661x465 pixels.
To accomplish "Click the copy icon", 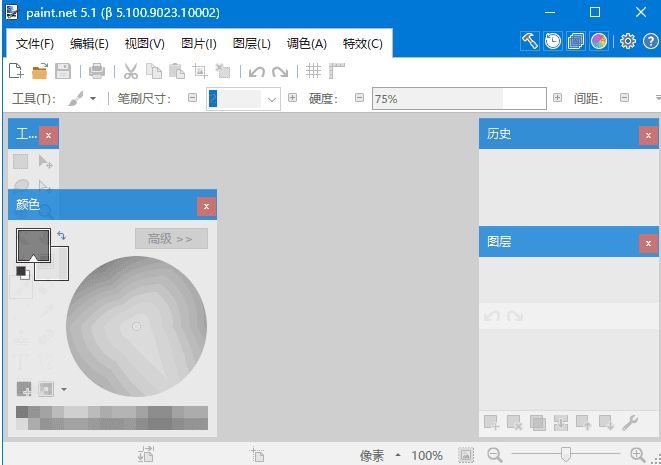I will point(154,71).
